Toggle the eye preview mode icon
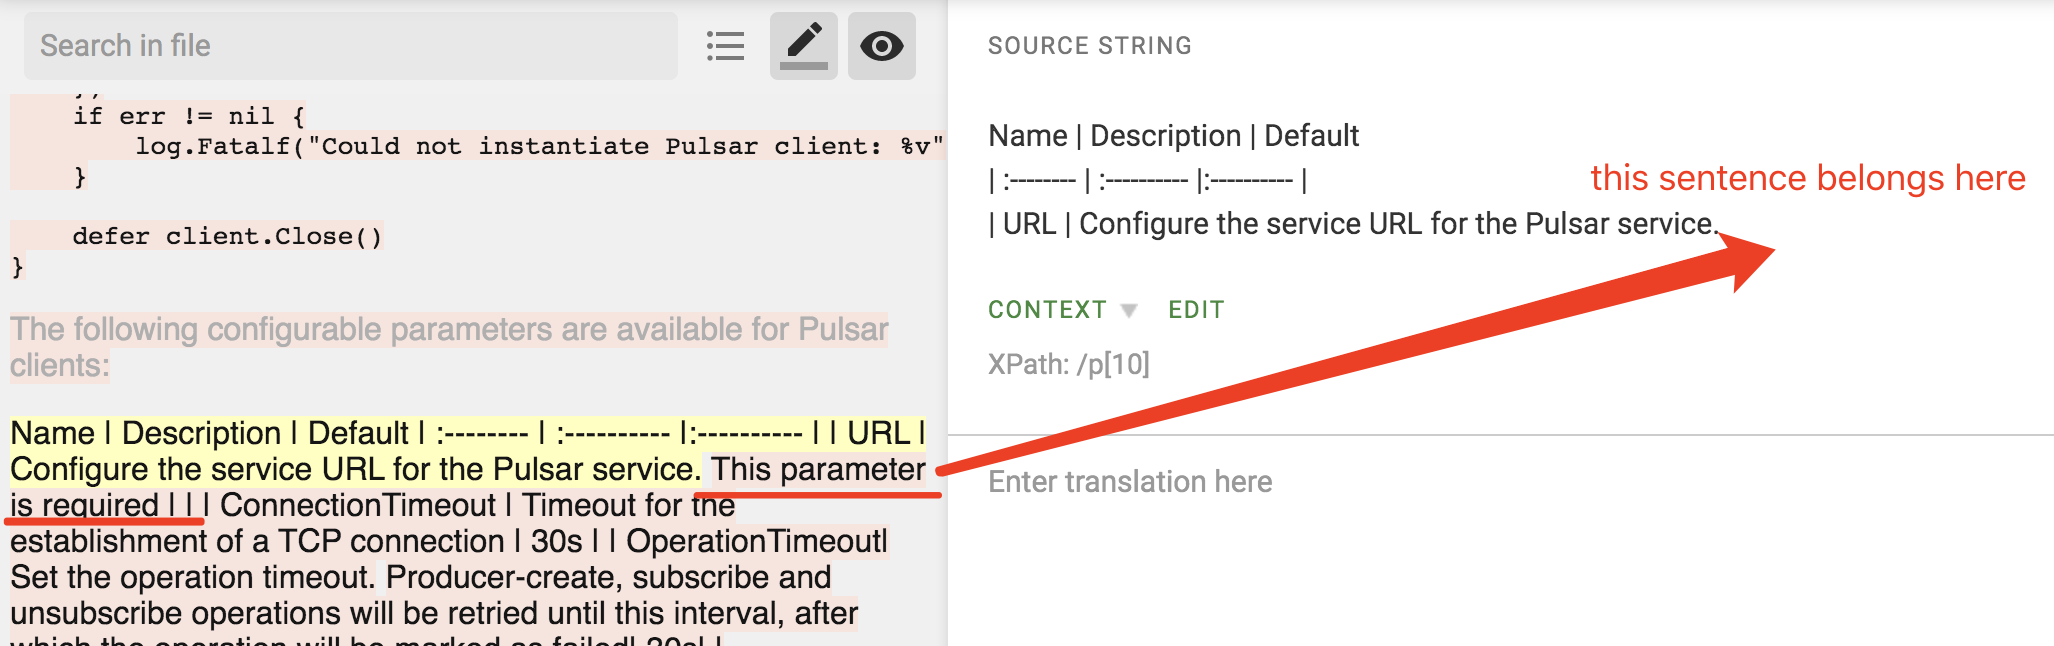 point(882,46)
